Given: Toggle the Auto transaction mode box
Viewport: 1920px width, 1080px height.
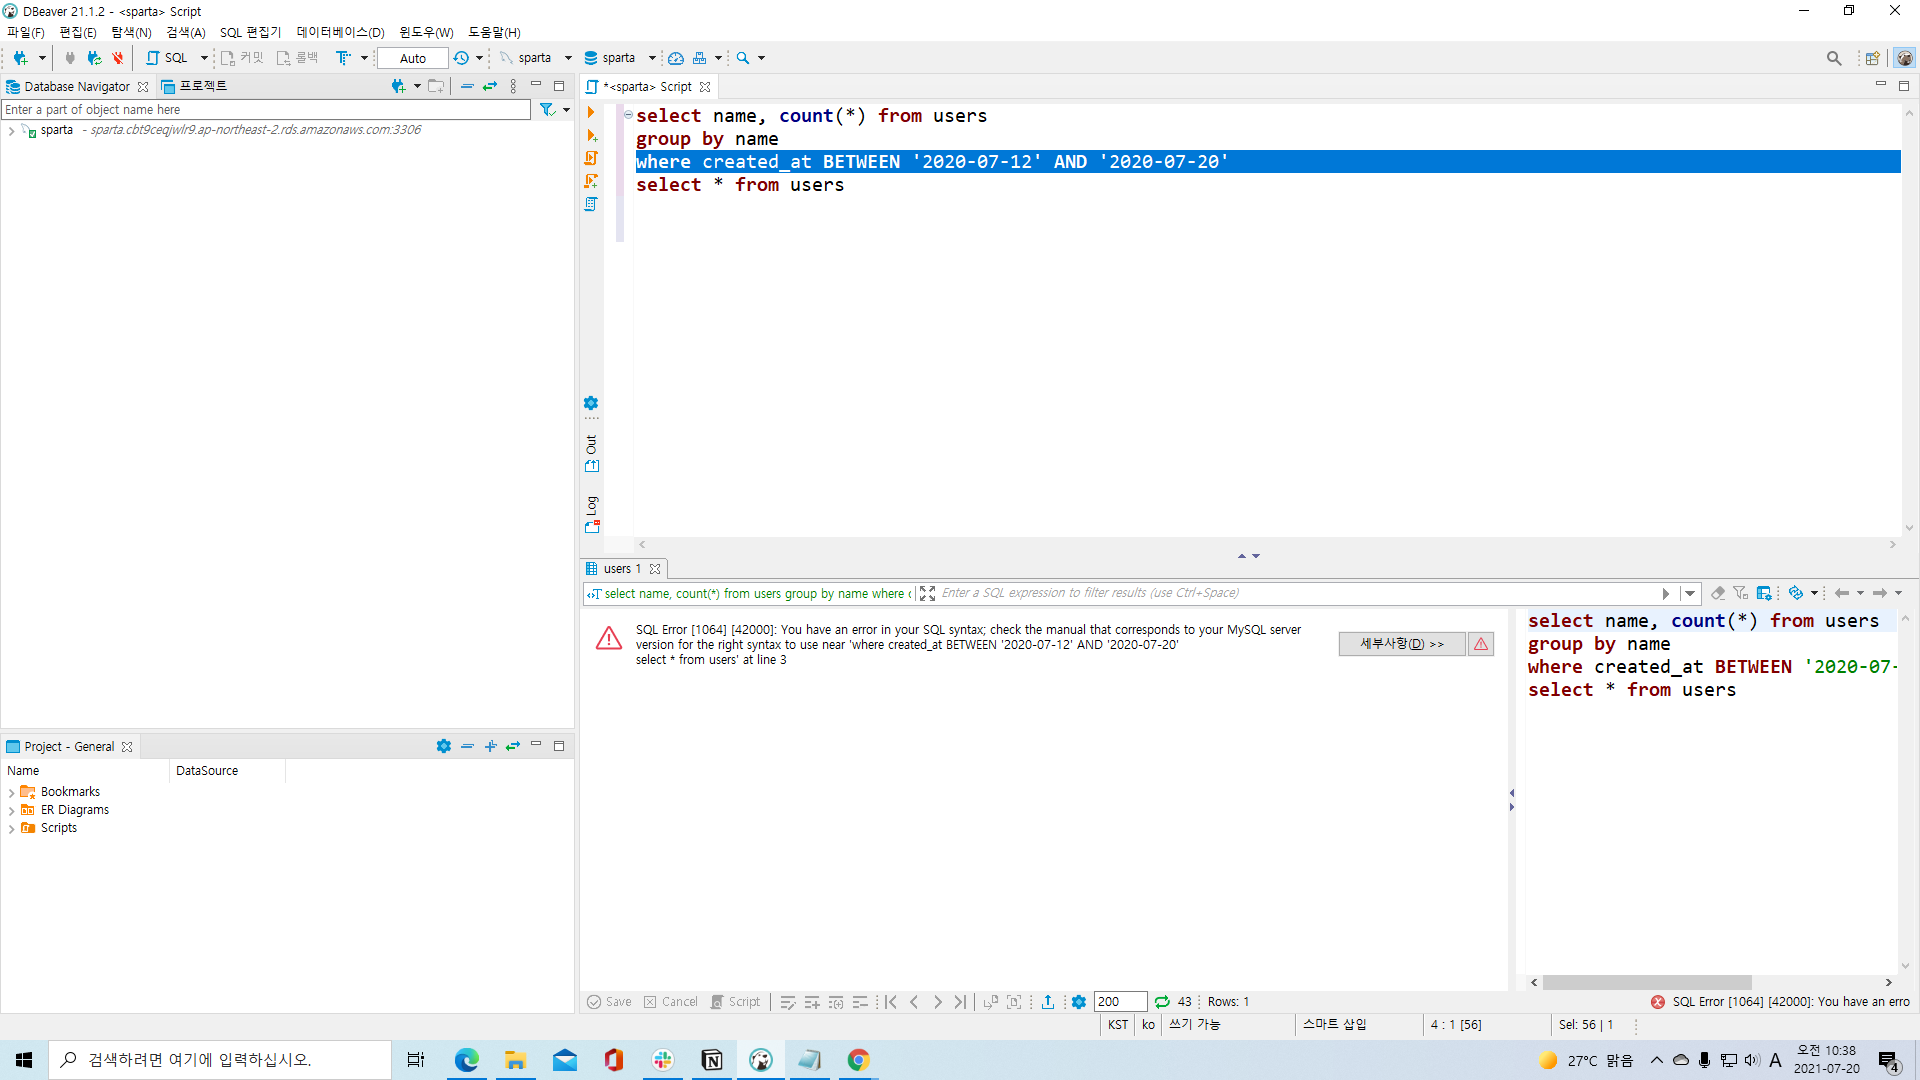Looking at the screenshot, I should coord(413,58).
